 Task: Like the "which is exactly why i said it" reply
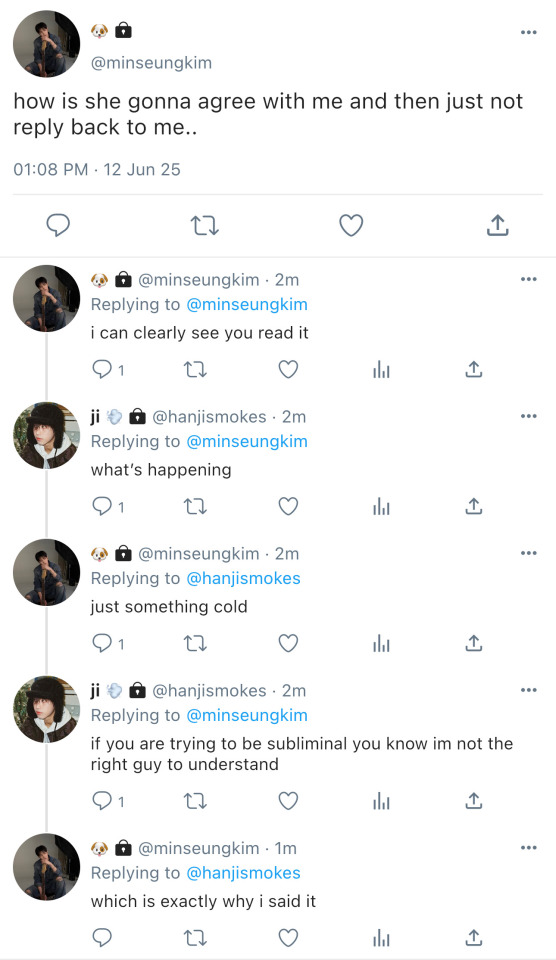288,937
